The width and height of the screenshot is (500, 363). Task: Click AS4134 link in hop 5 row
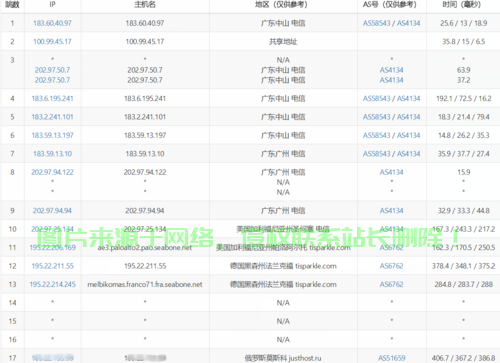(408, 117)
